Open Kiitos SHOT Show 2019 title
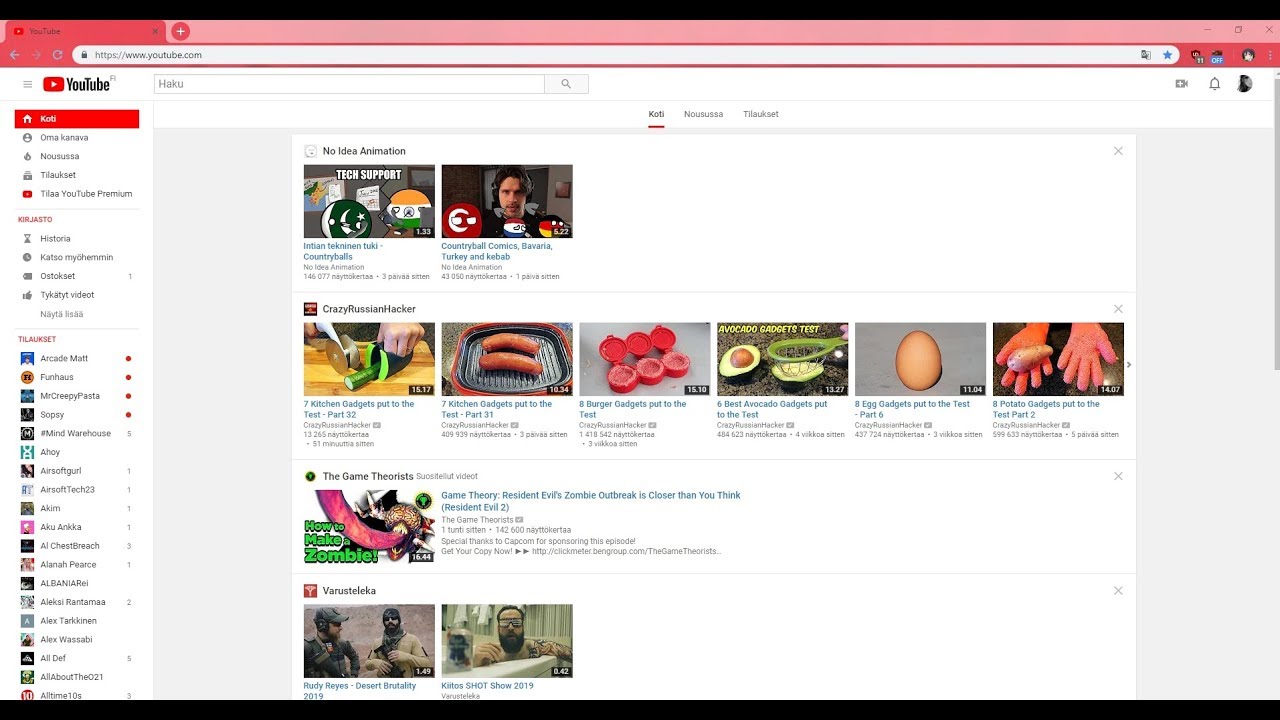 click(x=487, y=686)
